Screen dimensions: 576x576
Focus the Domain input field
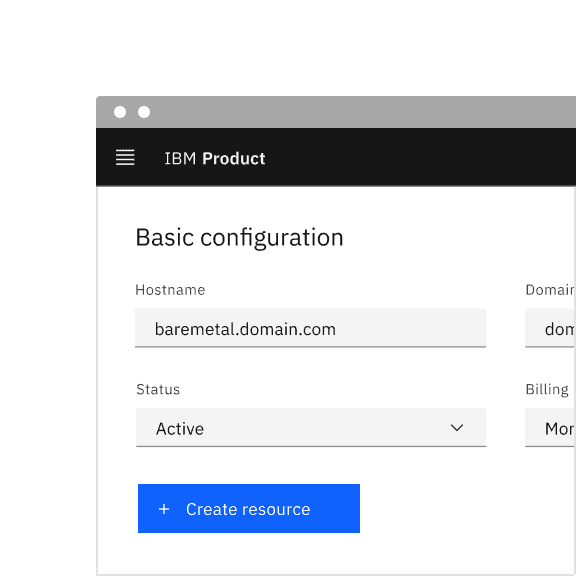(x=550, y=328)
